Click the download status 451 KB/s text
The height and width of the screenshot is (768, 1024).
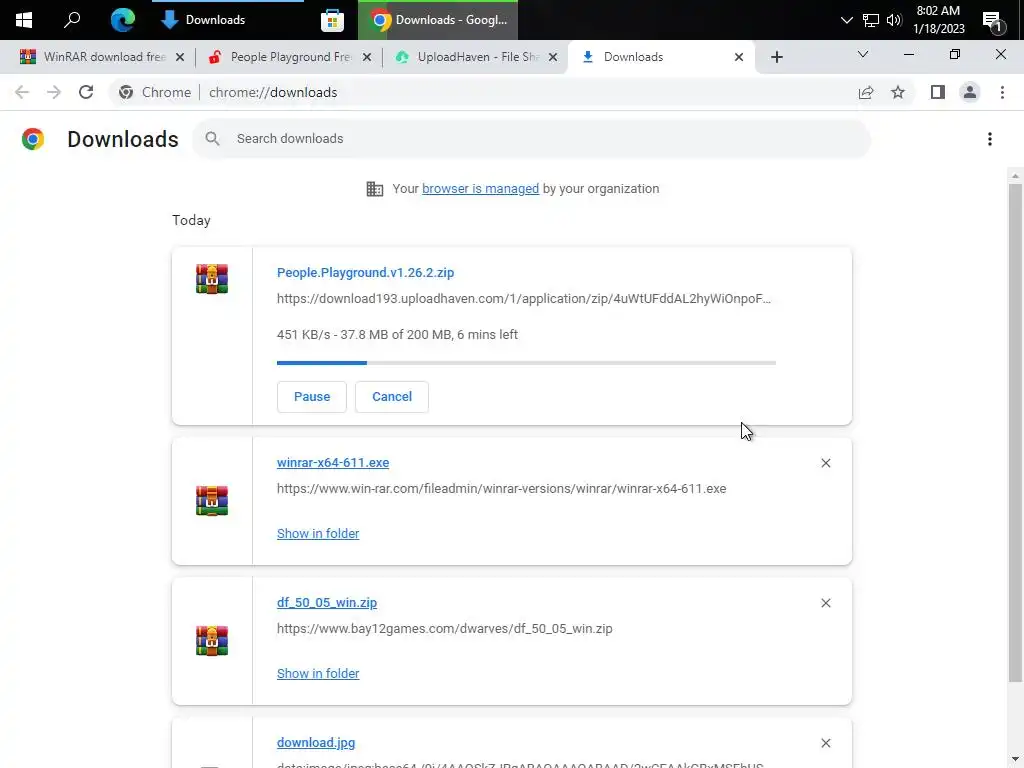tap(397, 334)
